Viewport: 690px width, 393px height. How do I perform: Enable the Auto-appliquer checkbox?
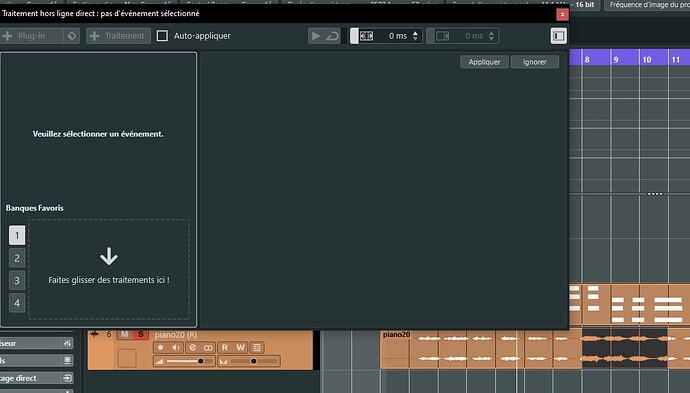tap(162, 36)
